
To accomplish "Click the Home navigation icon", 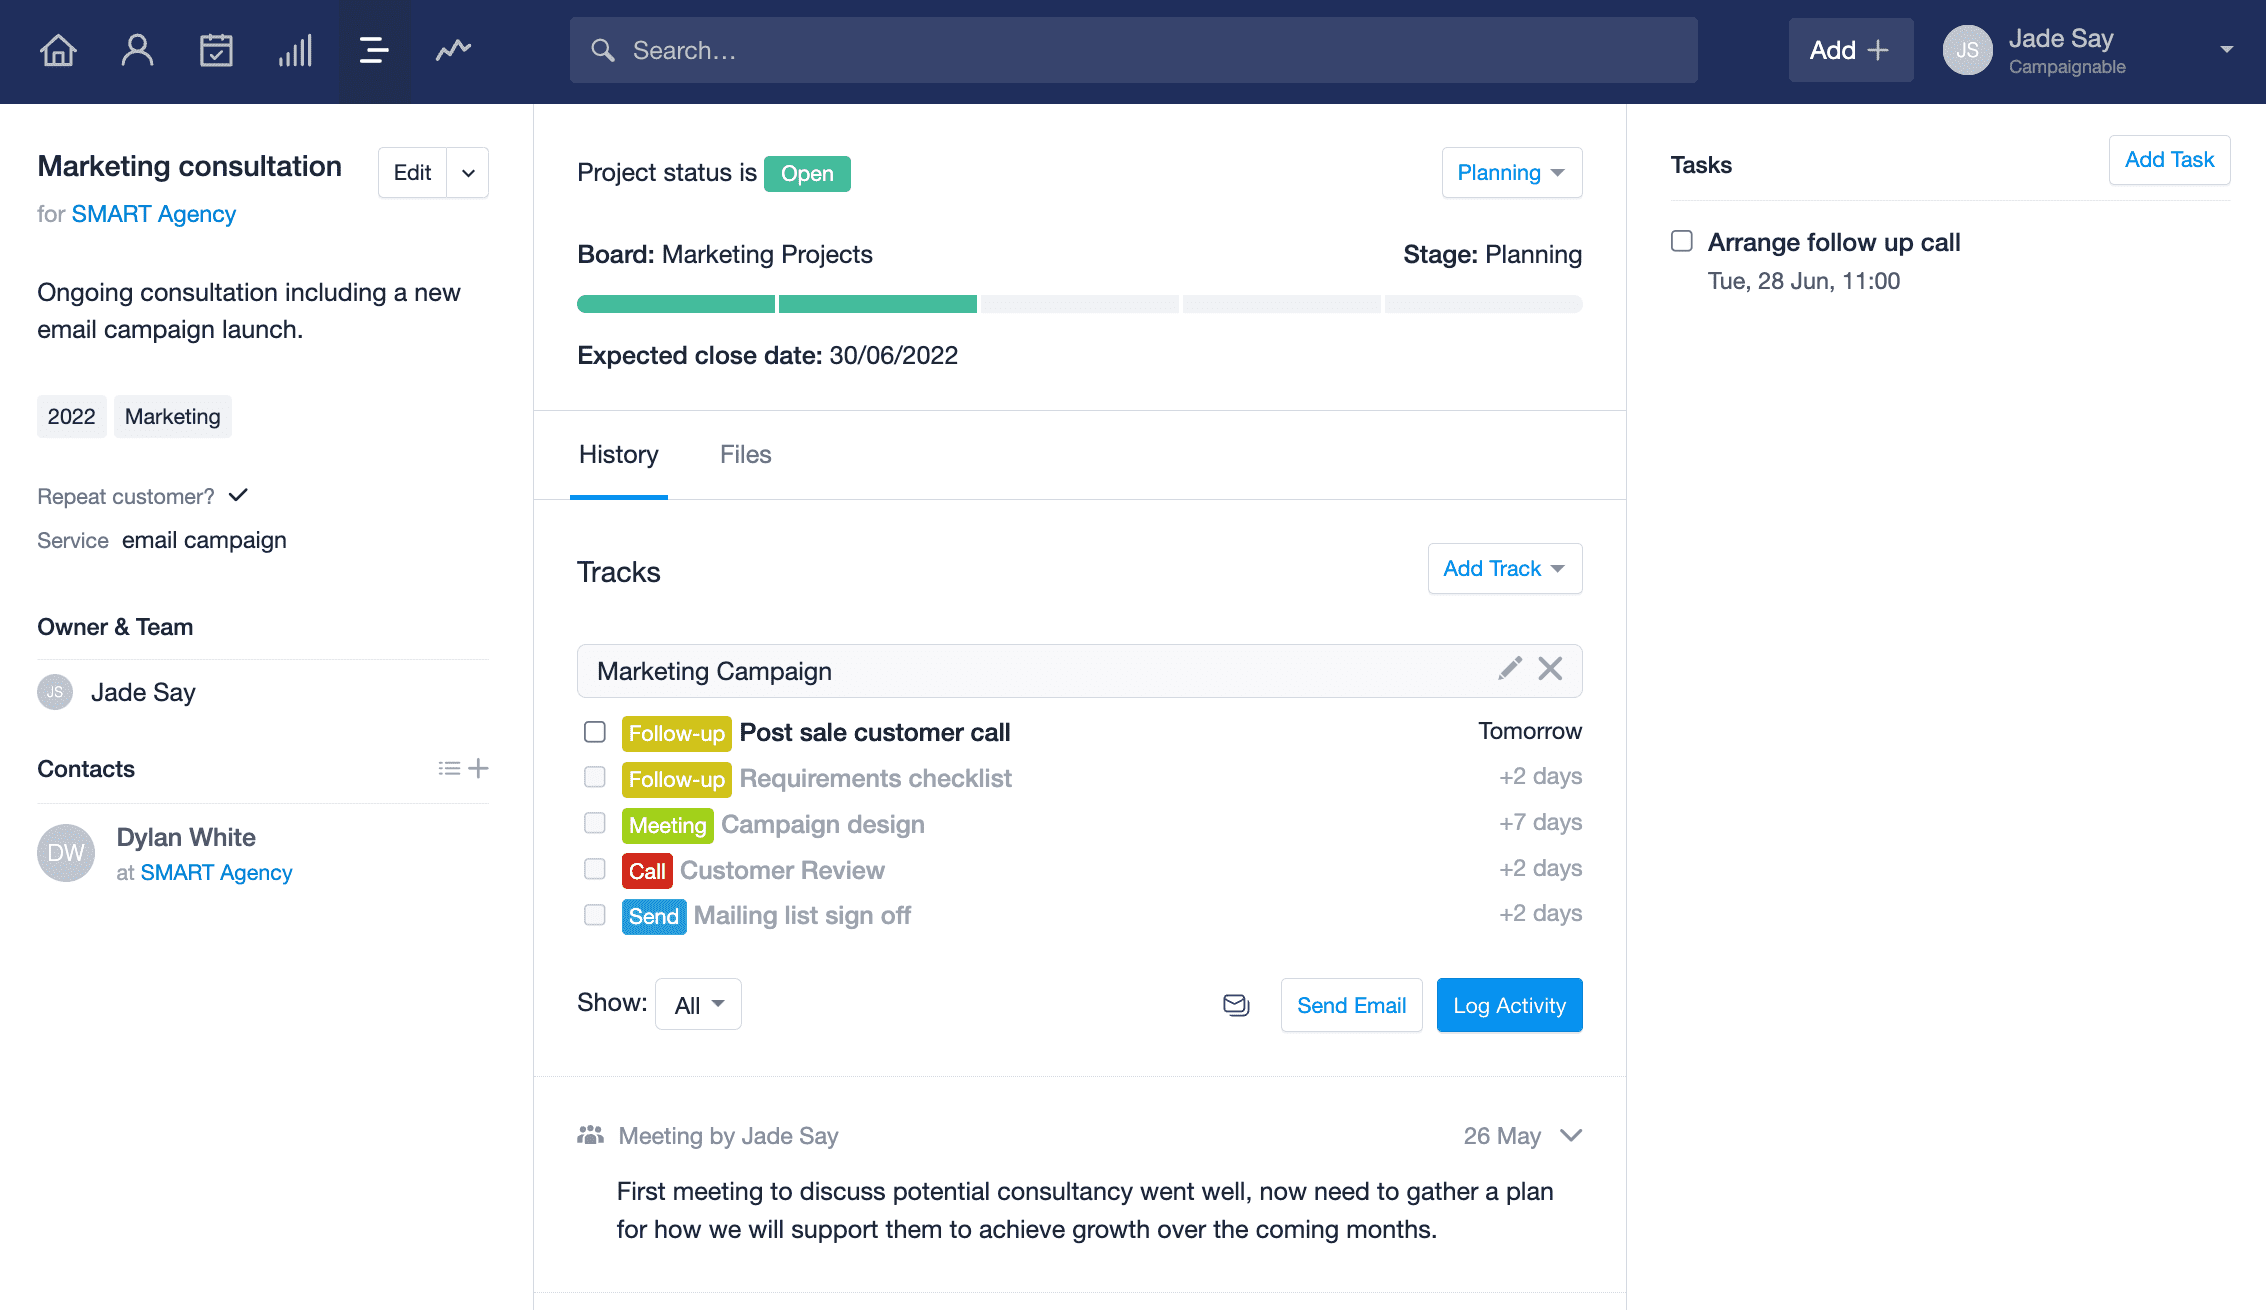I will click(56, 50).
